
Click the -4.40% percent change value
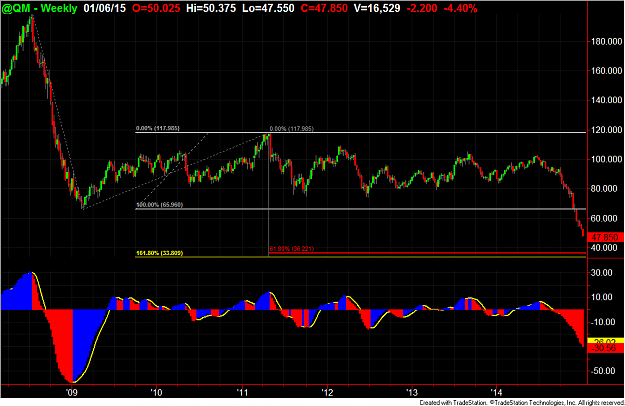point(460,8)
